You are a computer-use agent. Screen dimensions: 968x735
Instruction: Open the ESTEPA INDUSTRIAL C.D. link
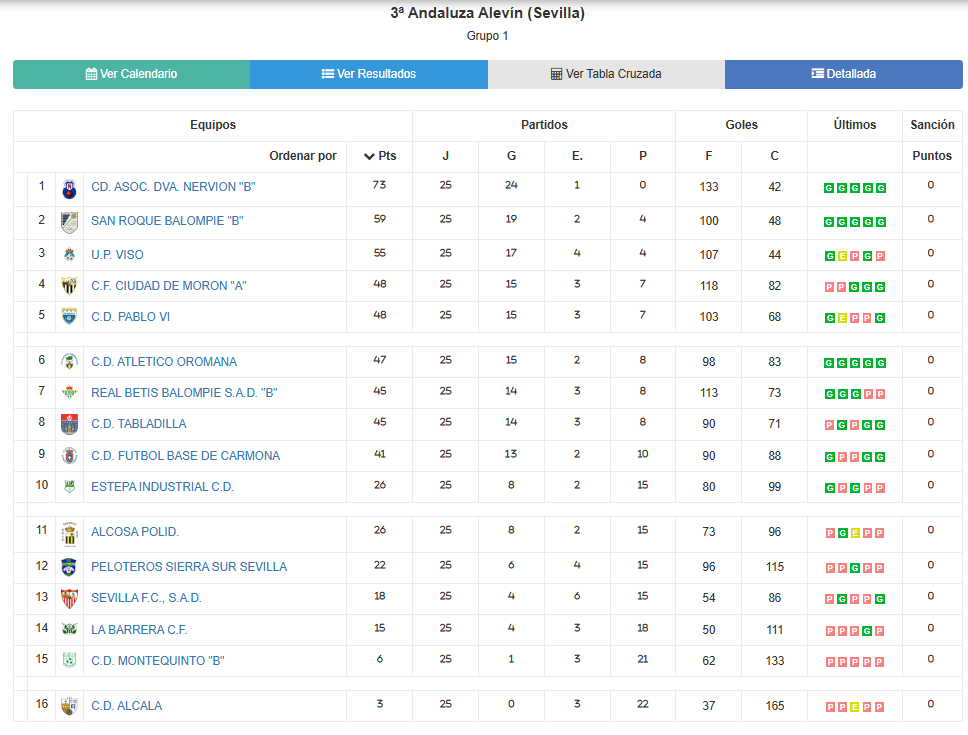pos(162,487)
